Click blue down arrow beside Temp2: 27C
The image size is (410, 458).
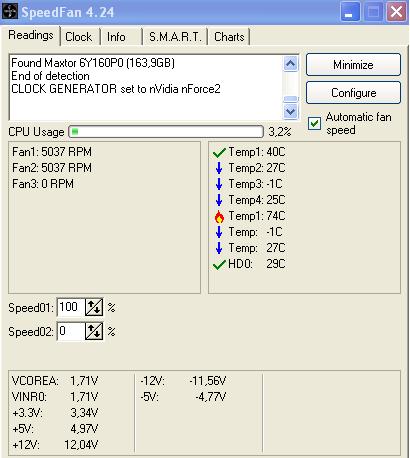tap(219, 168)
